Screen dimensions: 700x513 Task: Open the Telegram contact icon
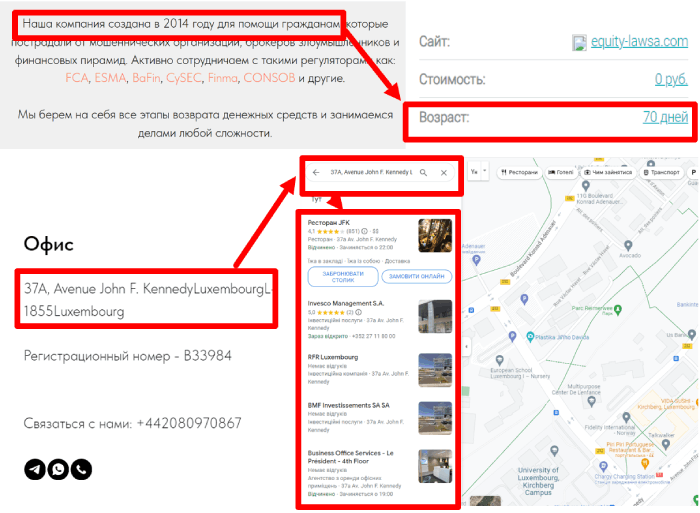pyautogui.click(x=35, y=469)
